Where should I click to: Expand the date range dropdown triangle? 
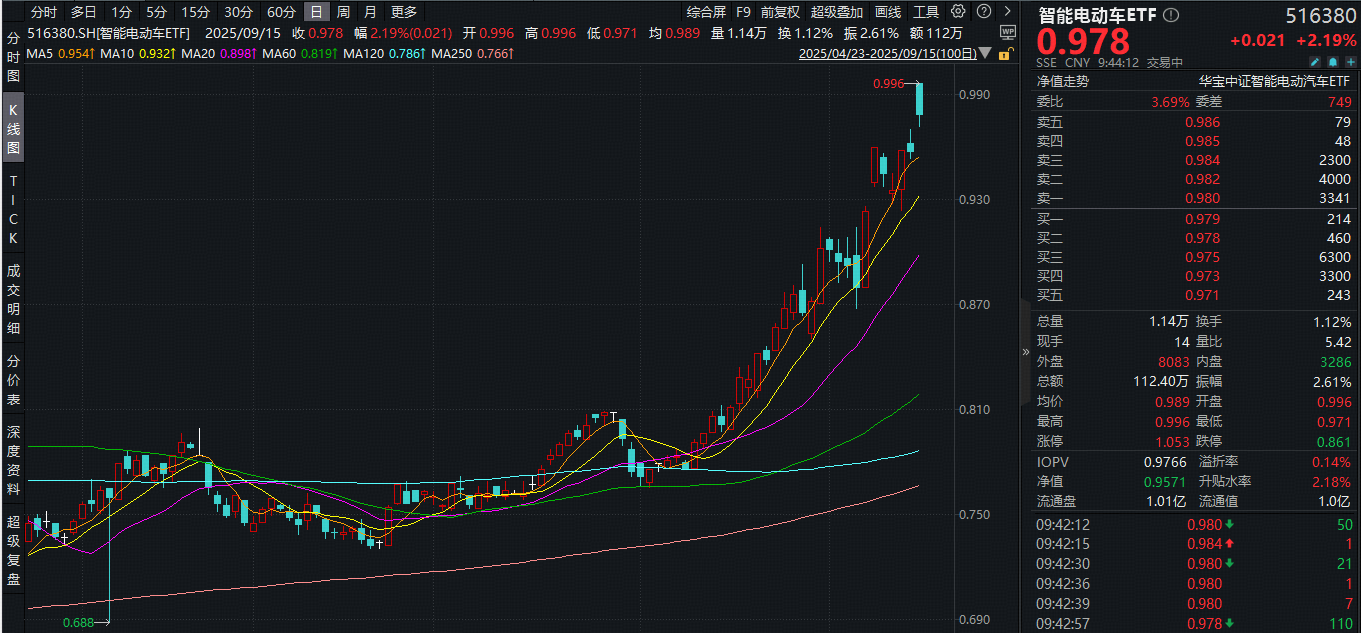(987, 52)
